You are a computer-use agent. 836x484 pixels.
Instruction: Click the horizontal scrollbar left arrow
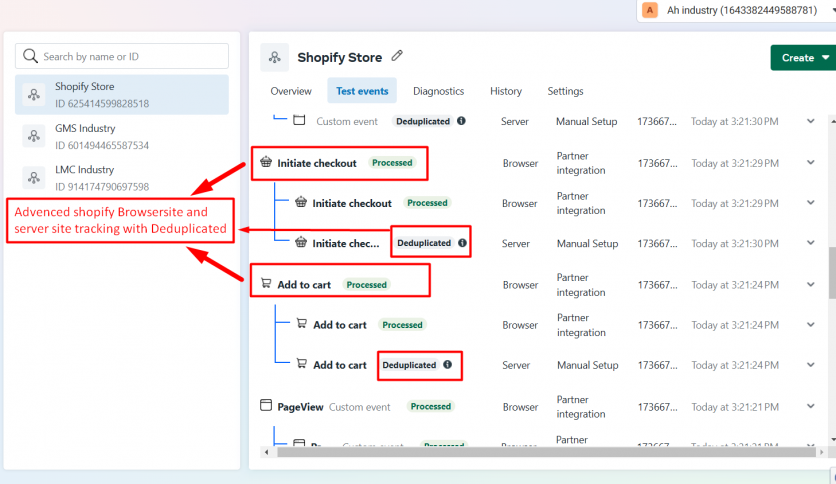tap(267, 452)
